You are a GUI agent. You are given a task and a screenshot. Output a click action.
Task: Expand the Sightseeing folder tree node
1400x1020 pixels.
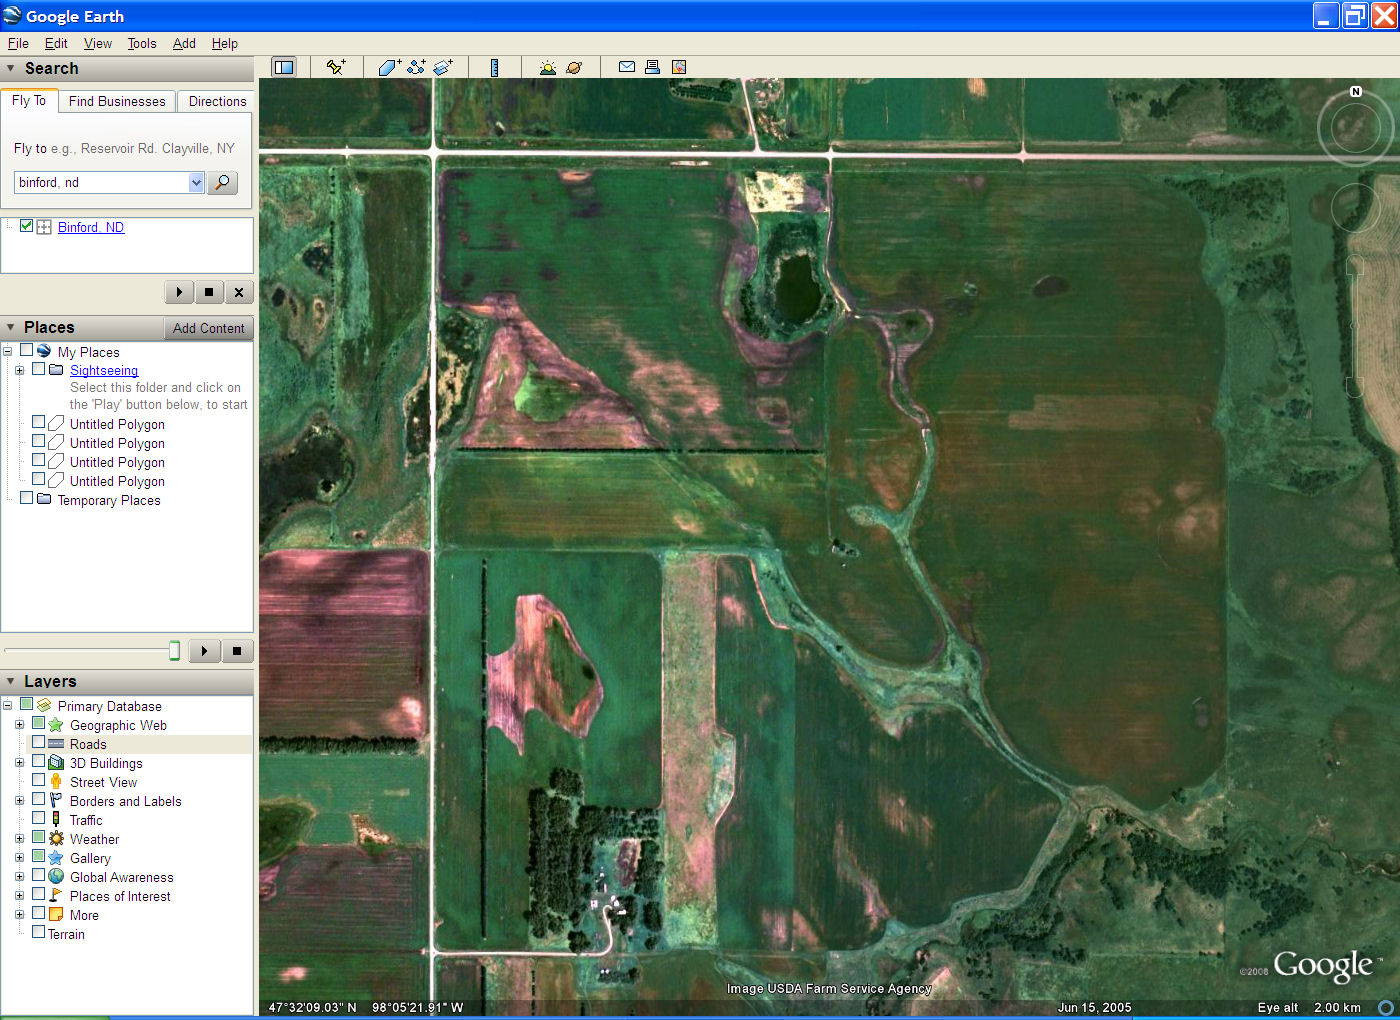tap(19, 370)
